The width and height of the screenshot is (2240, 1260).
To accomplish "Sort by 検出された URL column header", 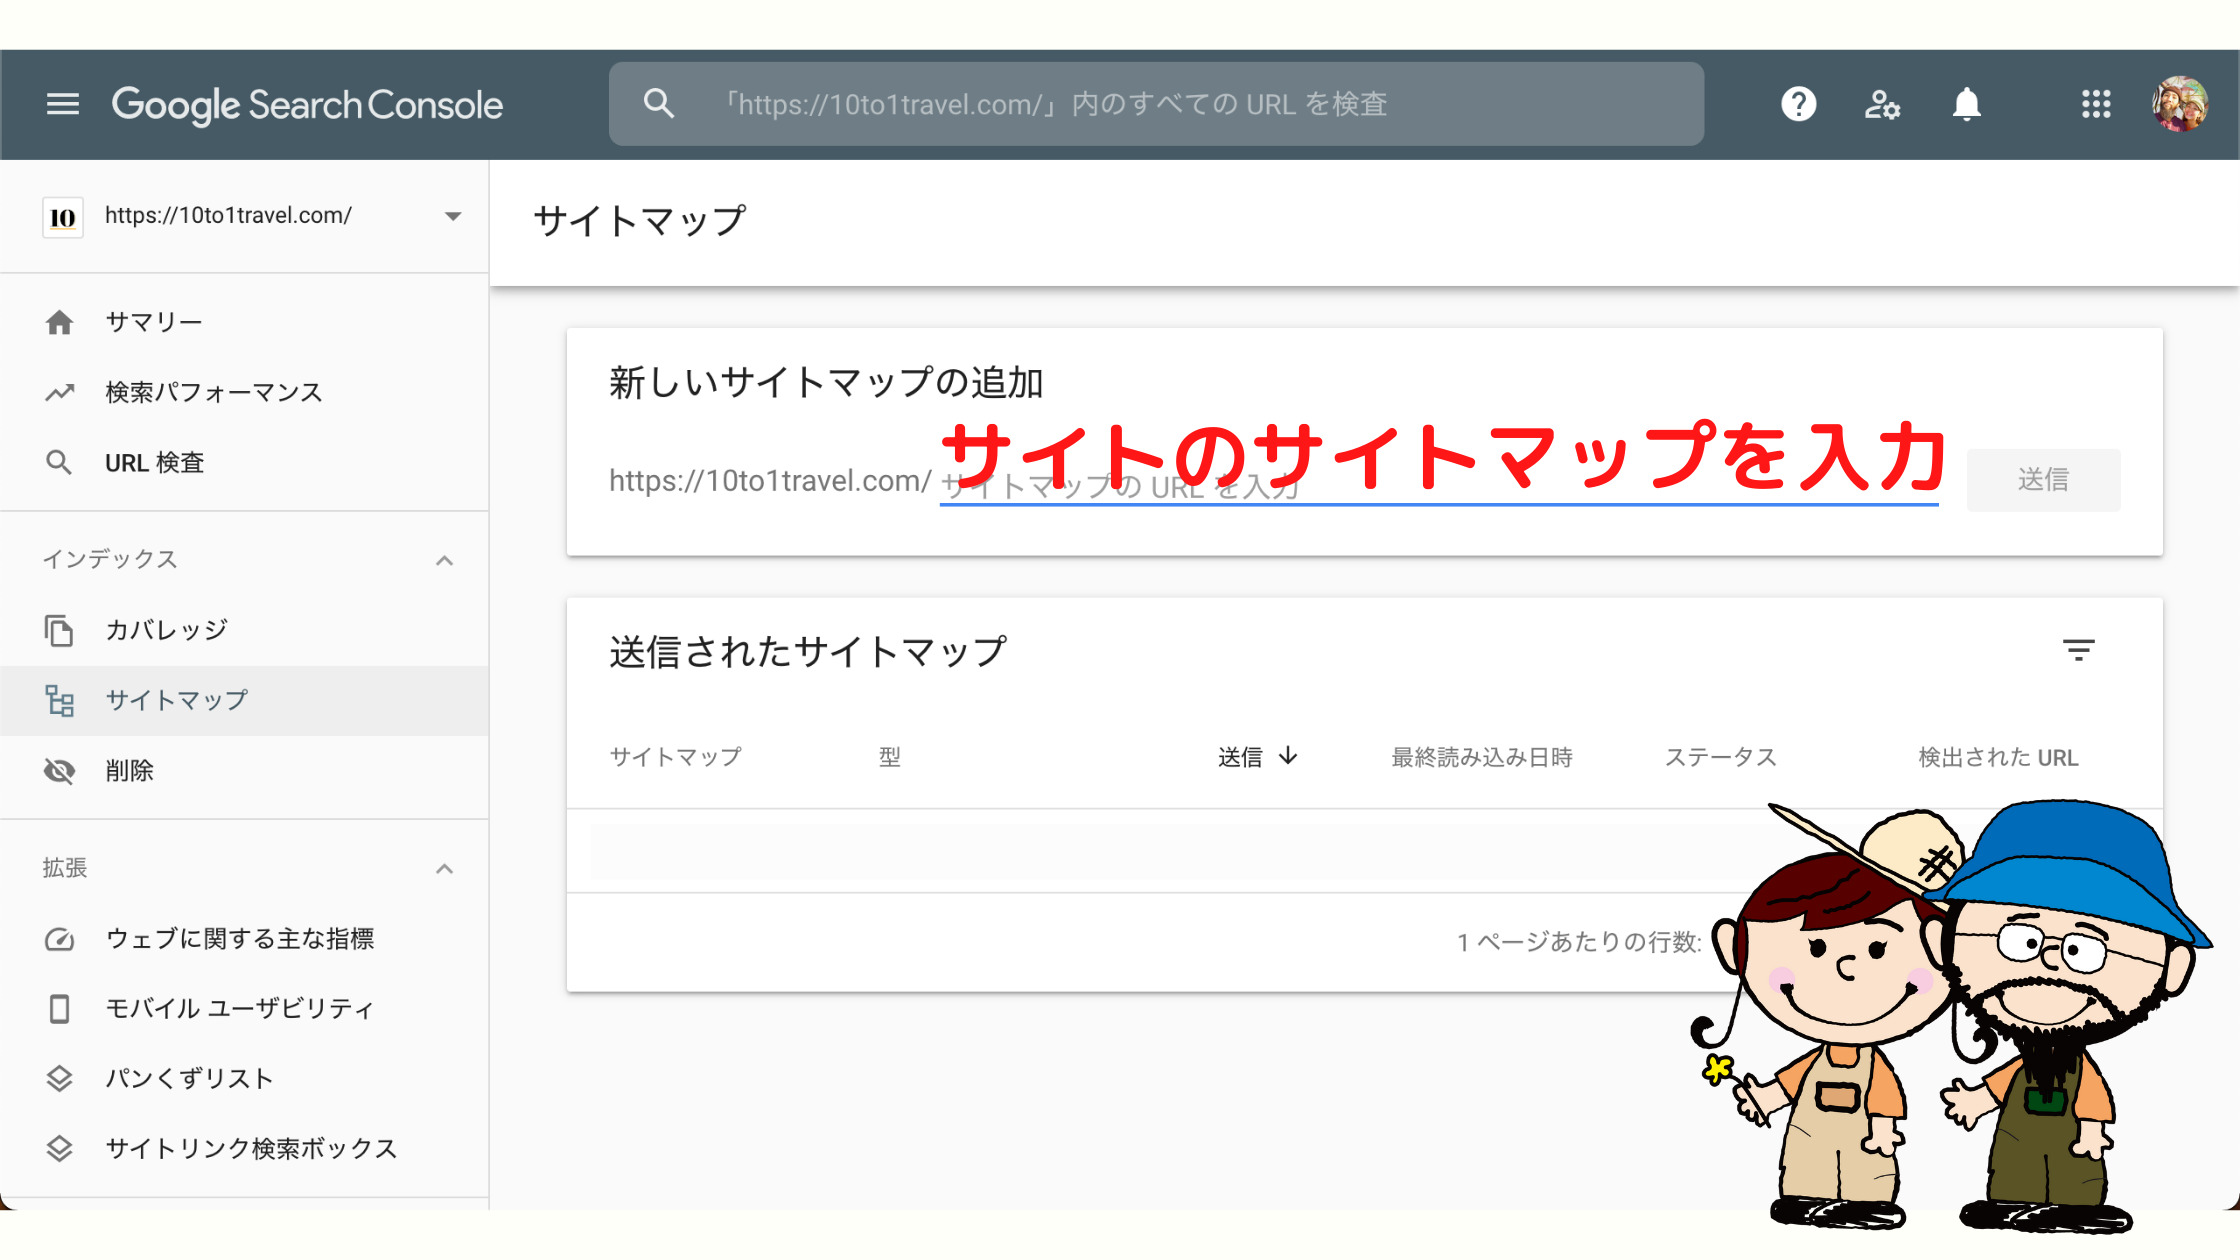I will coord(1998,757).
